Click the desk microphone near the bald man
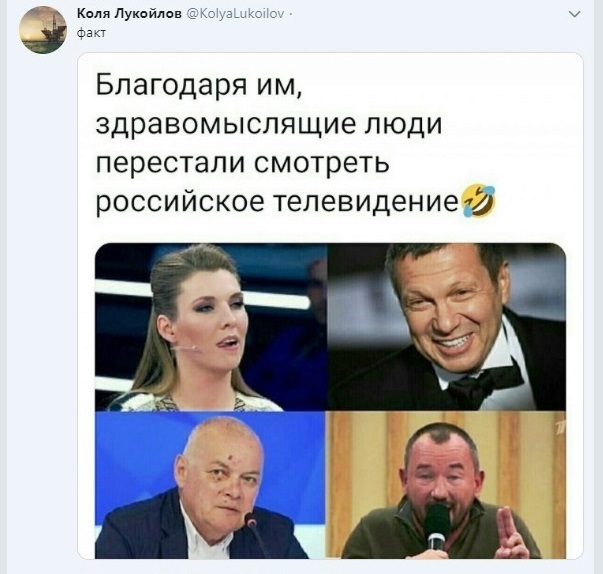This screenshot has height=574, width=603. (257, 535)
